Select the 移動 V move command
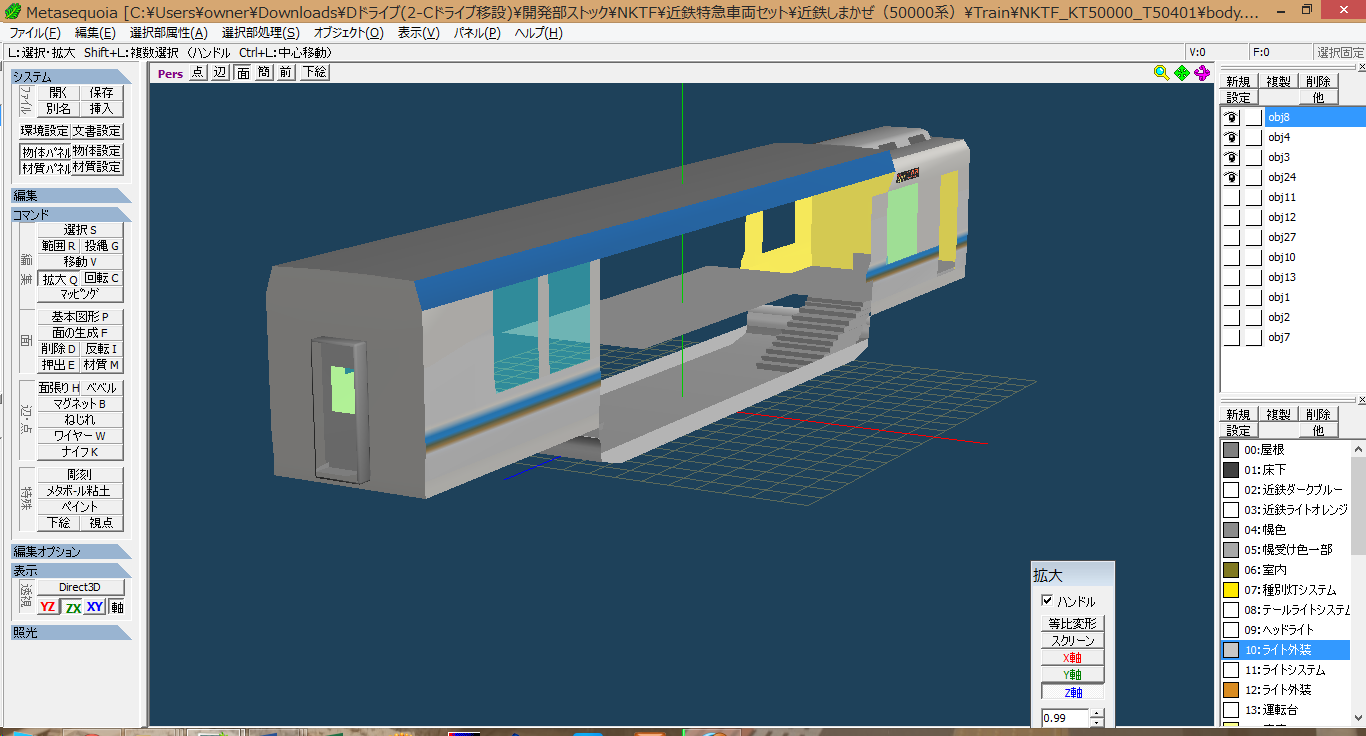 click(80, 262)
